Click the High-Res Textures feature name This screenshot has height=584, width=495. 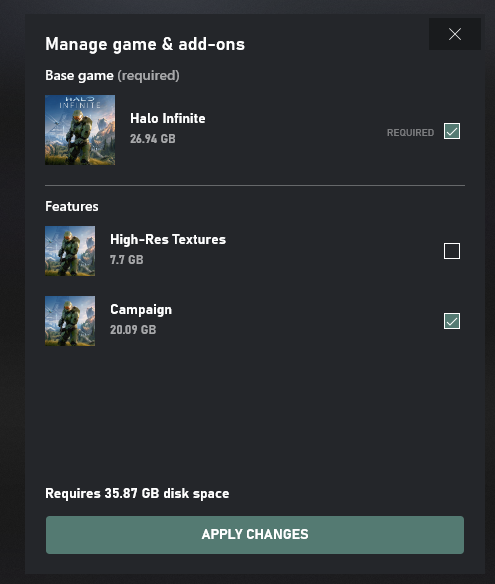(168, 239)
